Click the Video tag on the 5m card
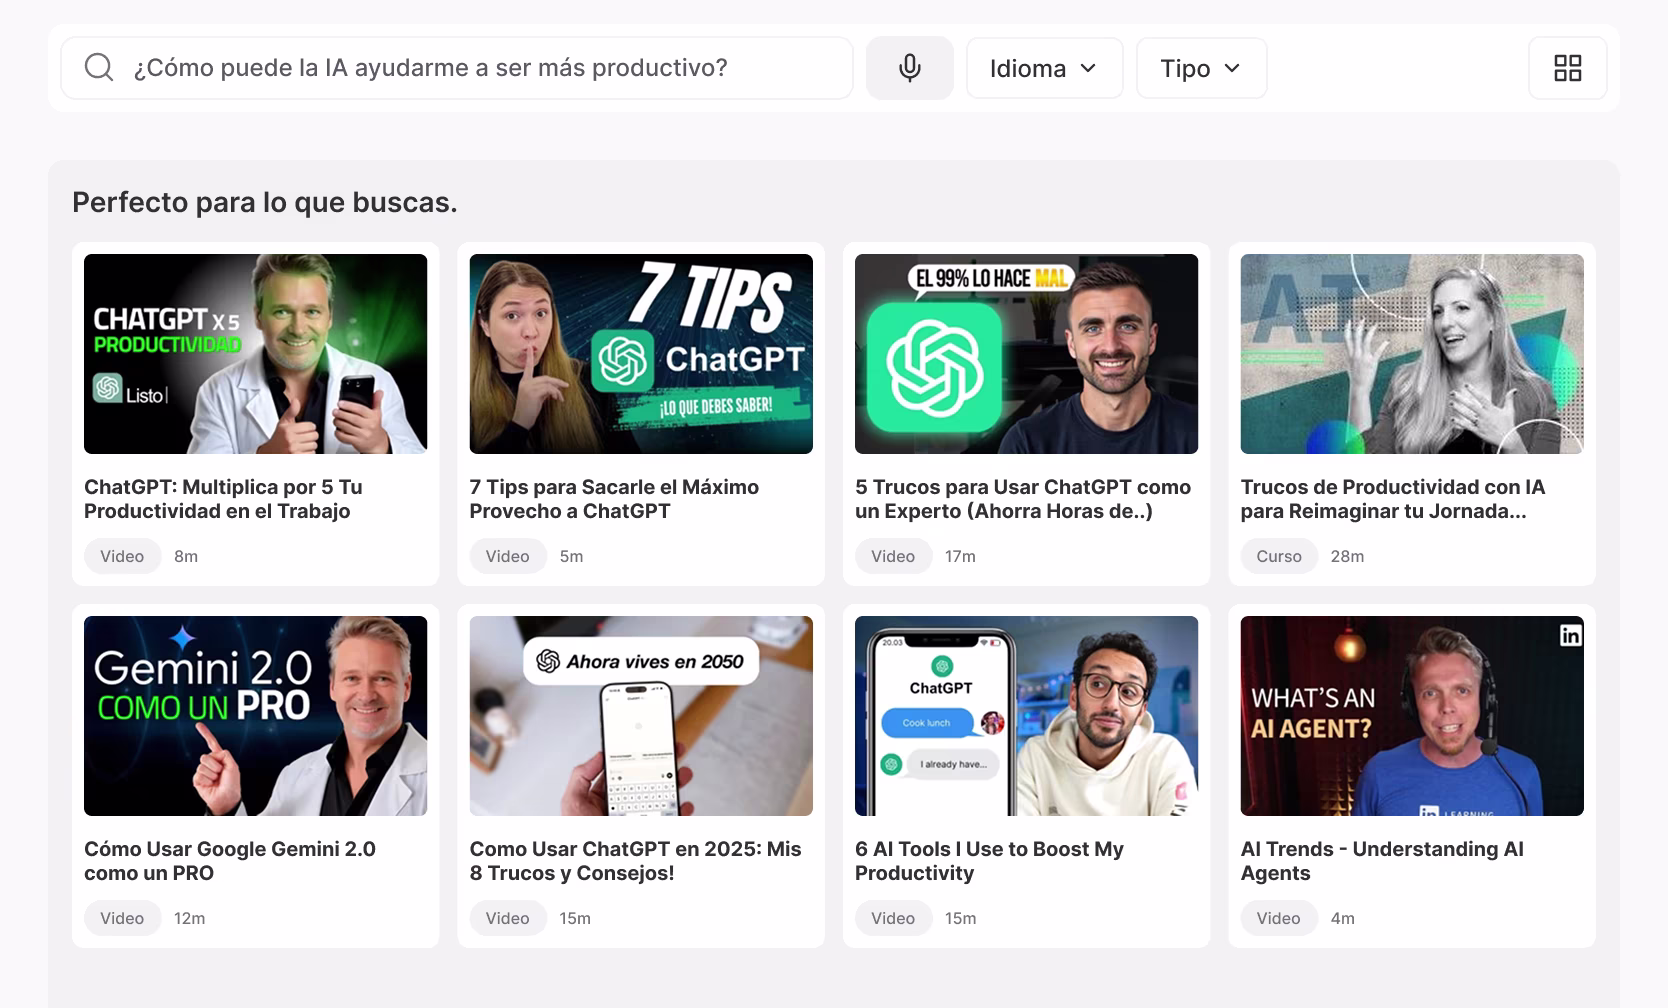Viewport: 1668px width, 1008px height. [508, 556]
